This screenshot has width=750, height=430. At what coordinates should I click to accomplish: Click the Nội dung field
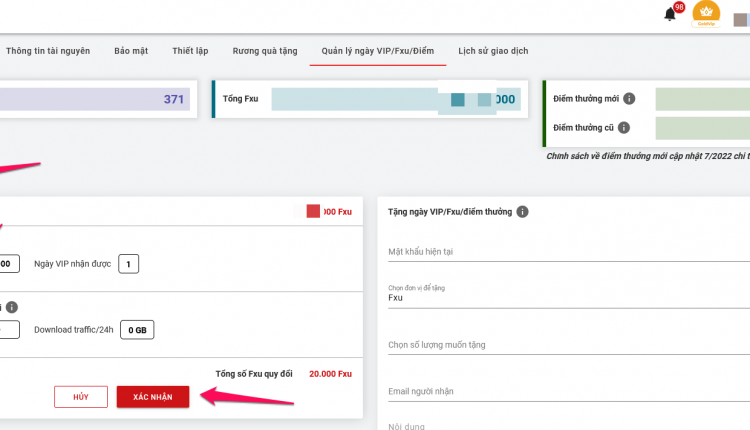tap(569, 426)
